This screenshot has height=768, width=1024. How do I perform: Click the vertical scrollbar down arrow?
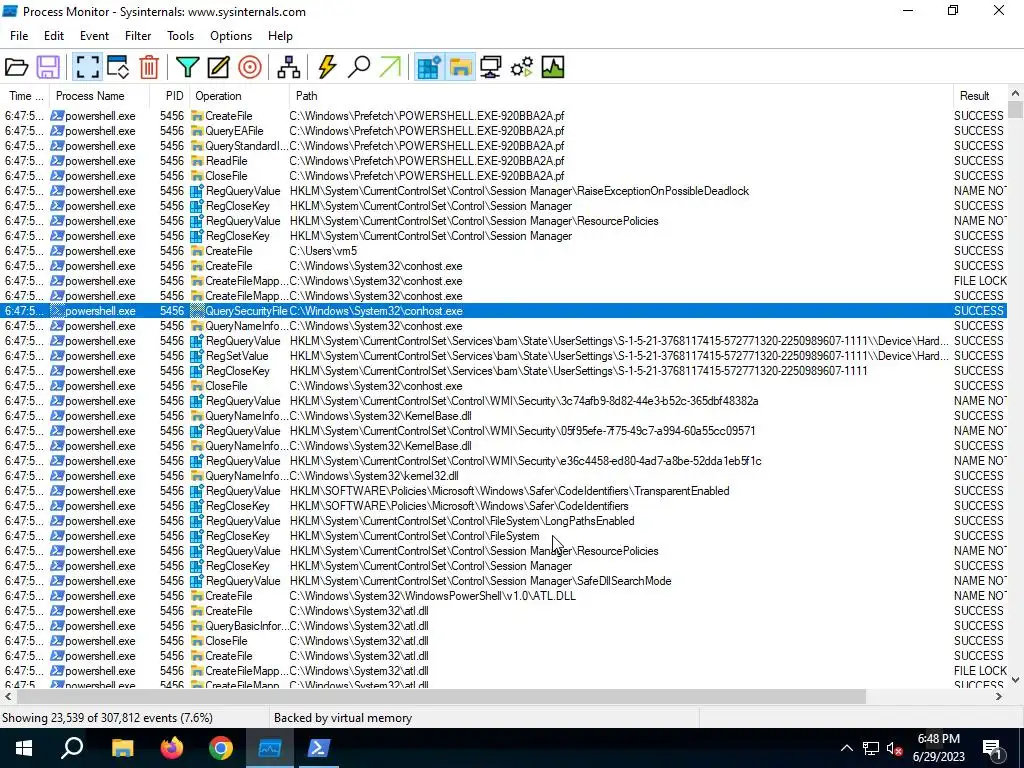click(x=1015, y=680)
